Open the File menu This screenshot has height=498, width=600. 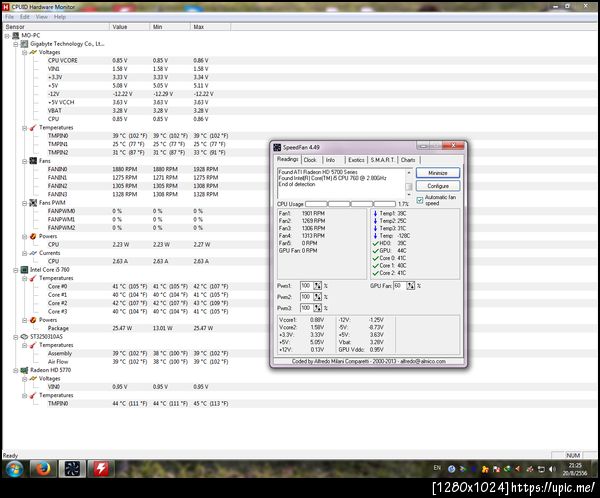10,17
